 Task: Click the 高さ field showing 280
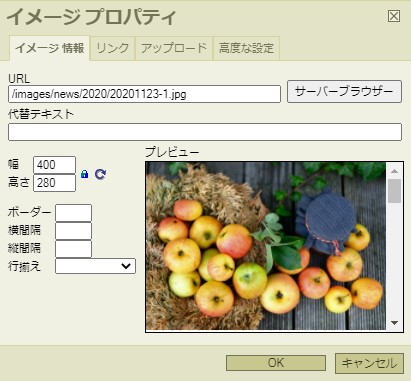point(55,183)
